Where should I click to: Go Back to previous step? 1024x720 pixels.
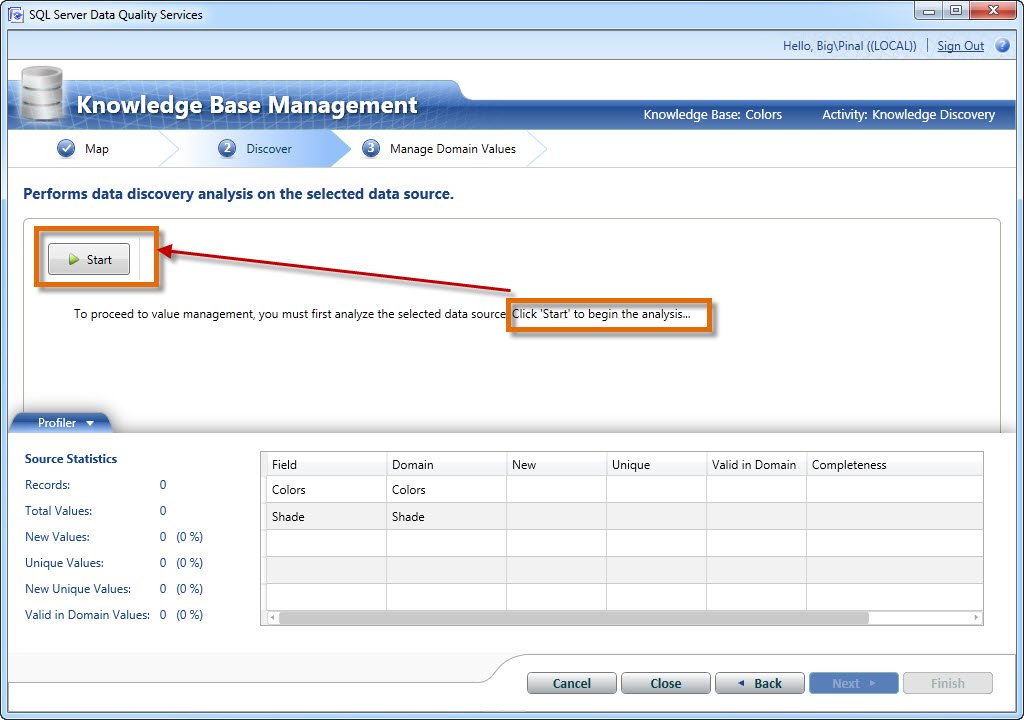coord(760,683)
